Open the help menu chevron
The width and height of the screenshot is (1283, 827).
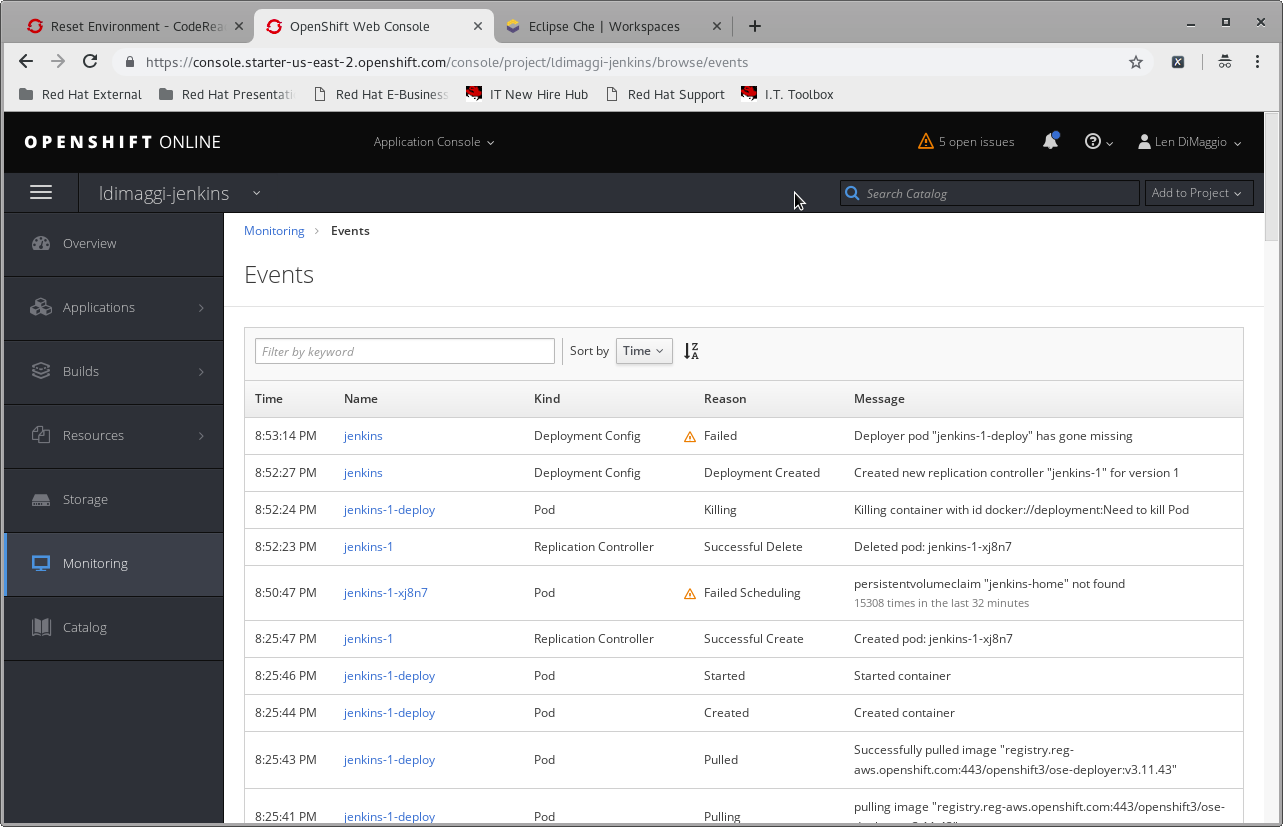[x=1107, y=141]
